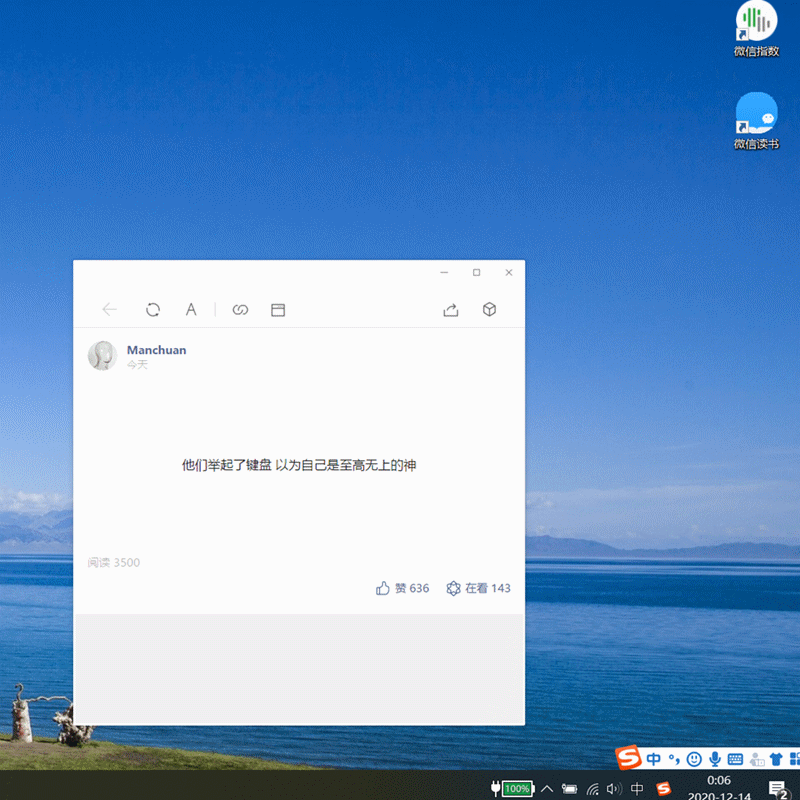800x800 pixels.
Task: Open the Manchuan profile avatar
Action: pos(102,356)
